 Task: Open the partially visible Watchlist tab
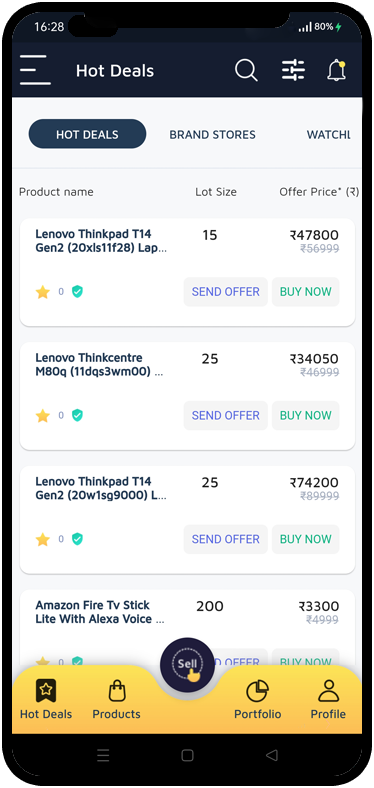(x=328, y=135)
